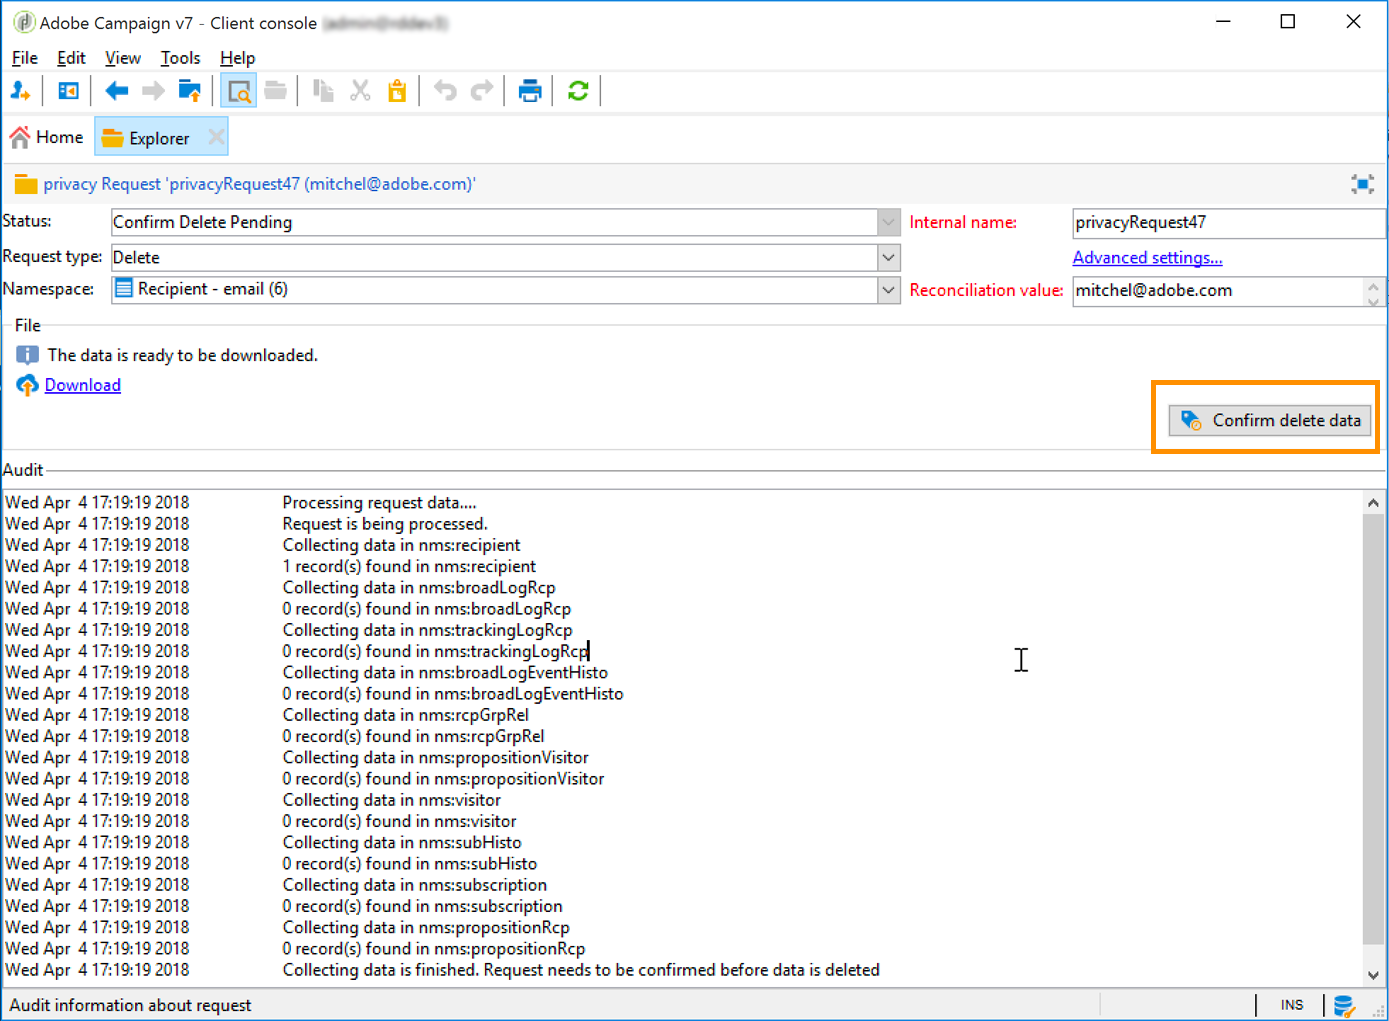Select audit line "Processing request data...."
This screenshot has width=1389, height=1021.
380,503
